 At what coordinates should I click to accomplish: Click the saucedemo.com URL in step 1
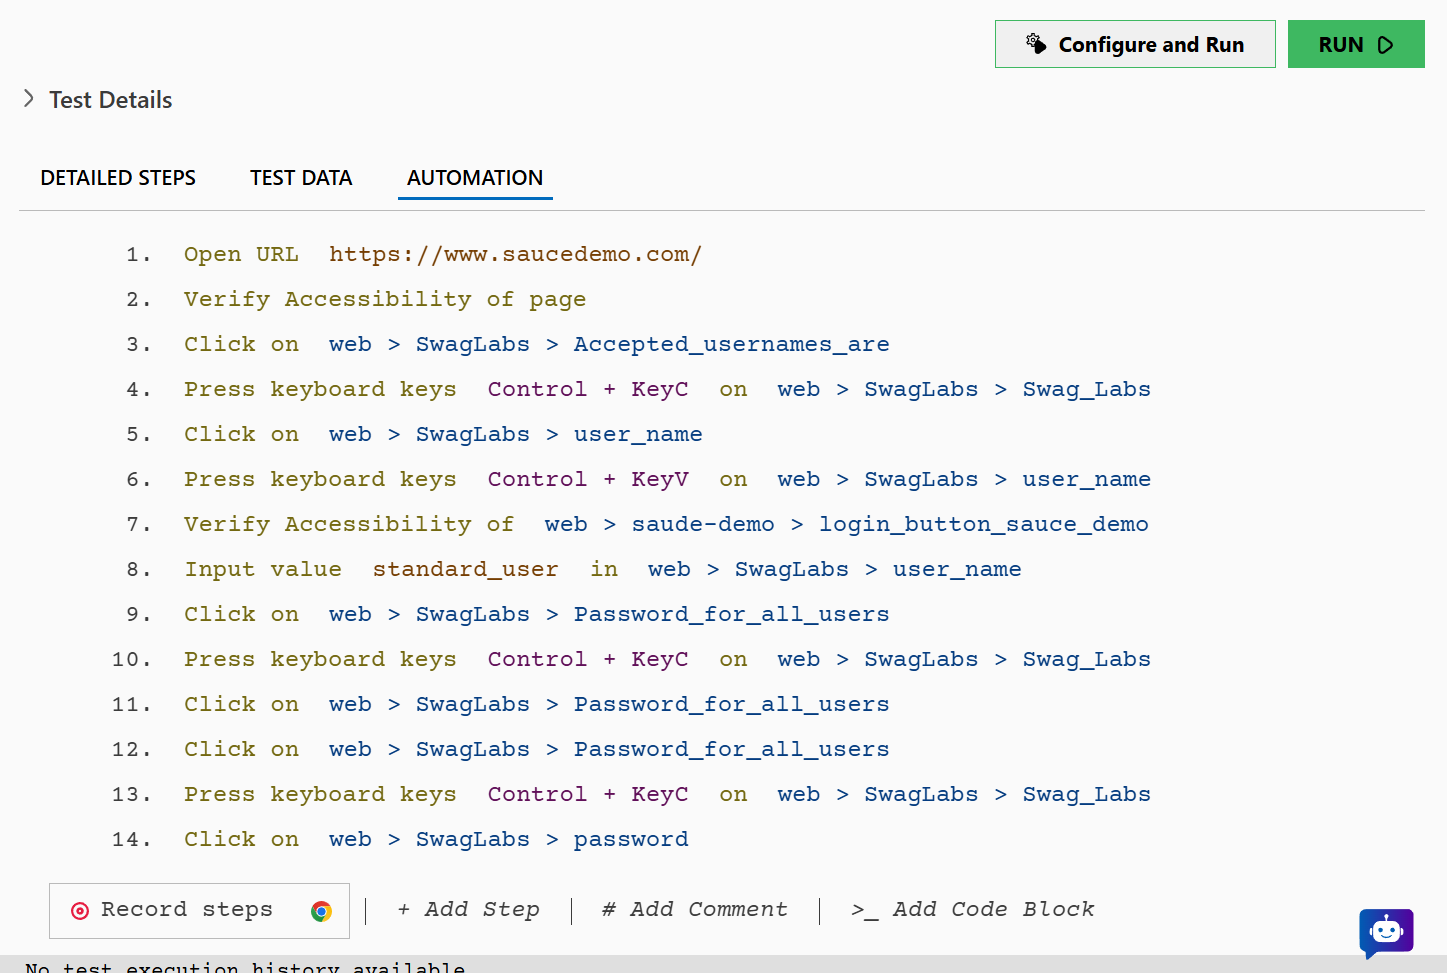click(x=514, y=254)
